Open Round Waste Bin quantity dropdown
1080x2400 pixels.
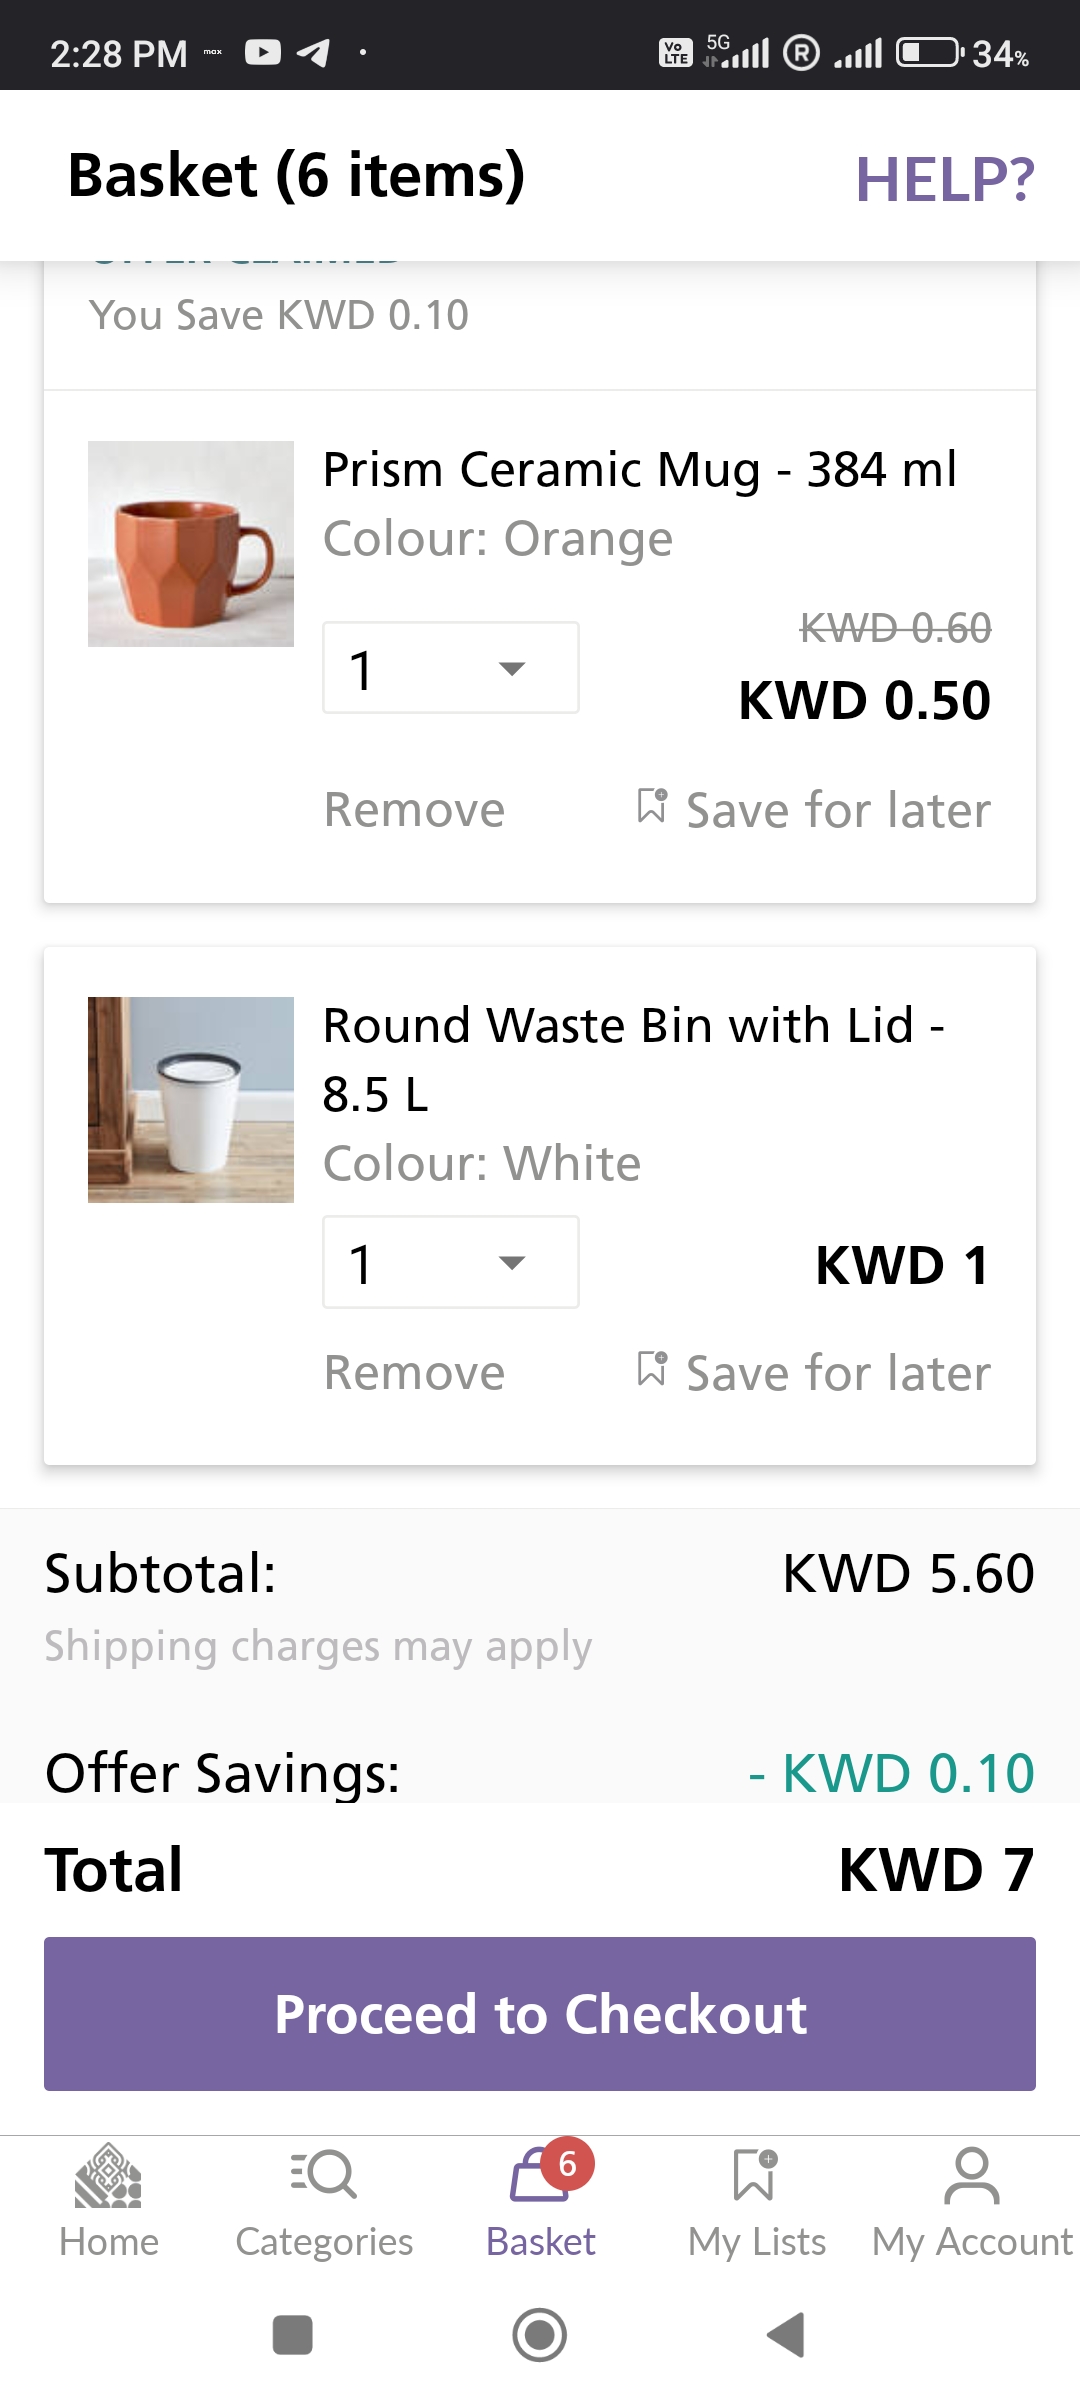[450, 1262]
